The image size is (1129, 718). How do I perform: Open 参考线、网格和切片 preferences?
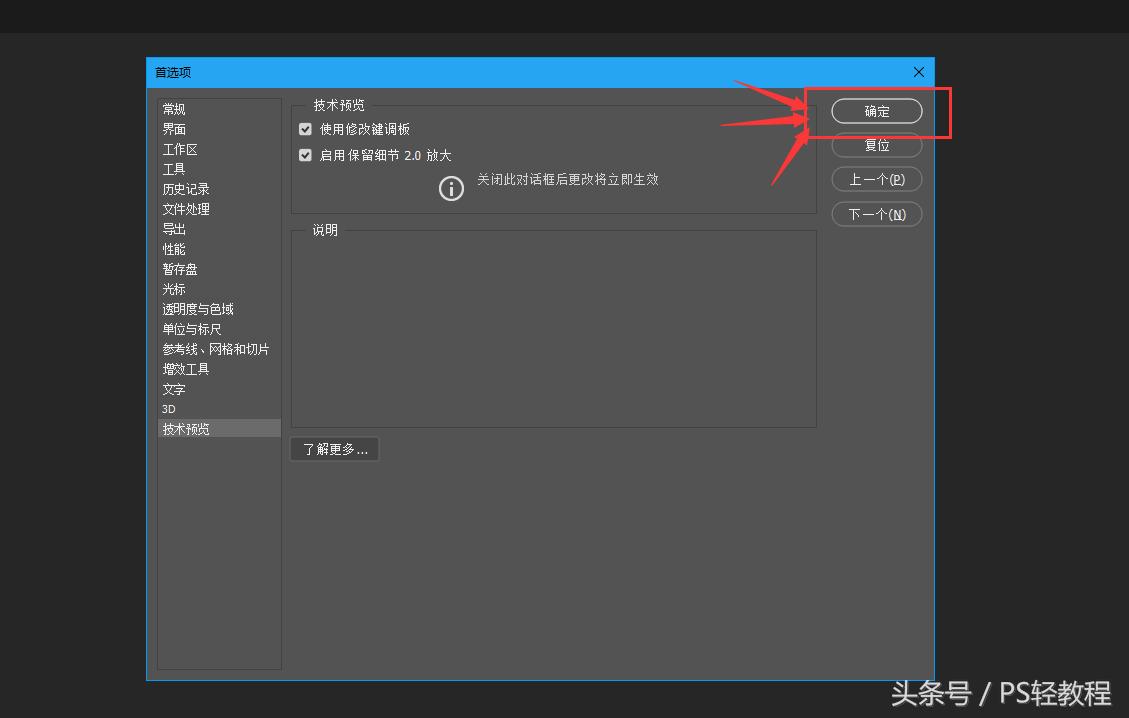click(216, 348)
